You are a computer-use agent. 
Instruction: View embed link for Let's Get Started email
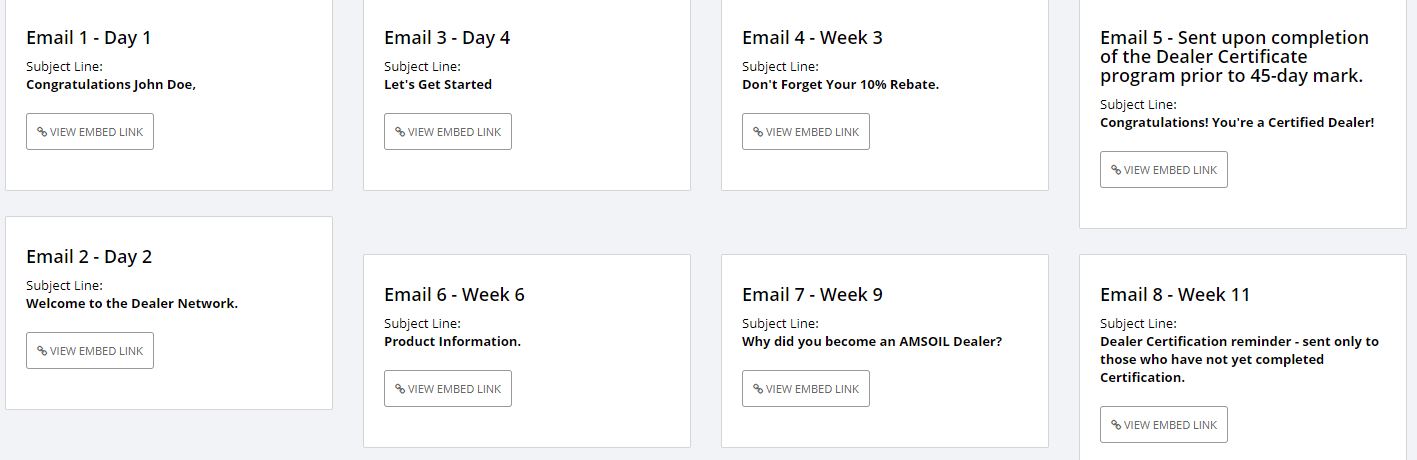[448, 132]
